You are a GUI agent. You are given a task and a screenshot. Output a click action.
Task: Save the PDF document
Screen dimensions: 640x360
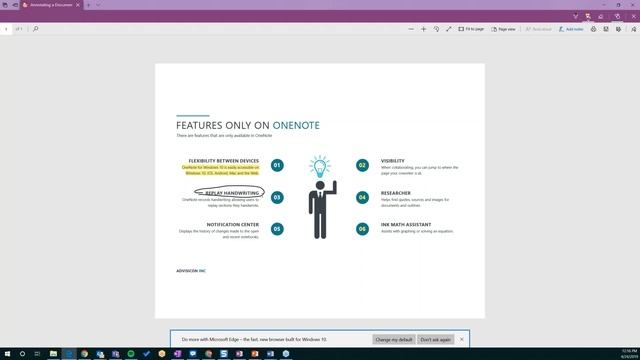(606, 29)
